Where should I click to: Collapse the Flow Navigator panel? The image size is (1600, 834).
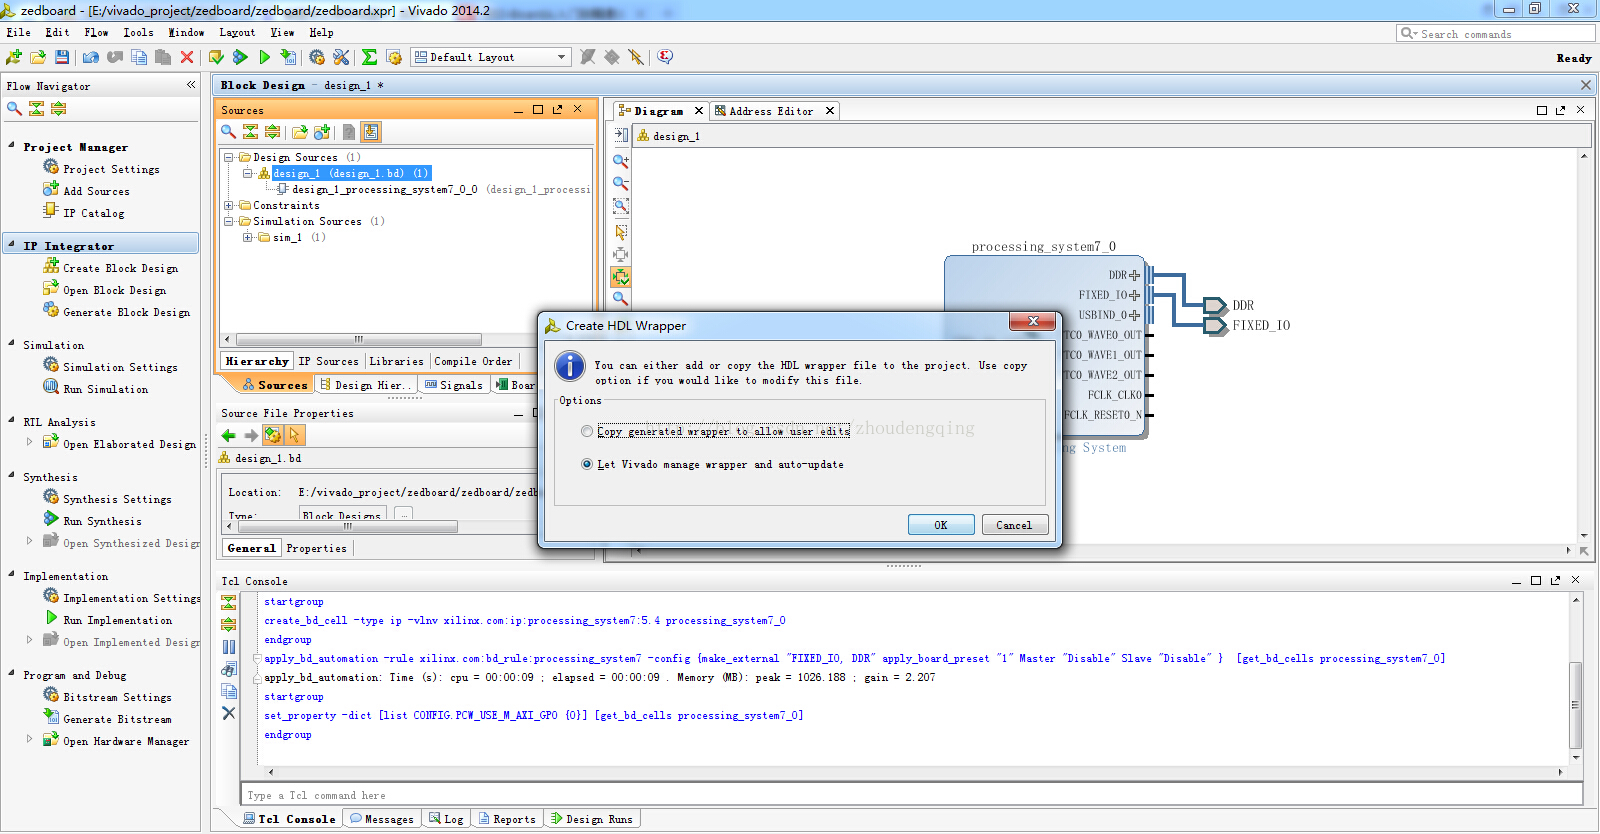pyautogui.click(x=190, y=85)
